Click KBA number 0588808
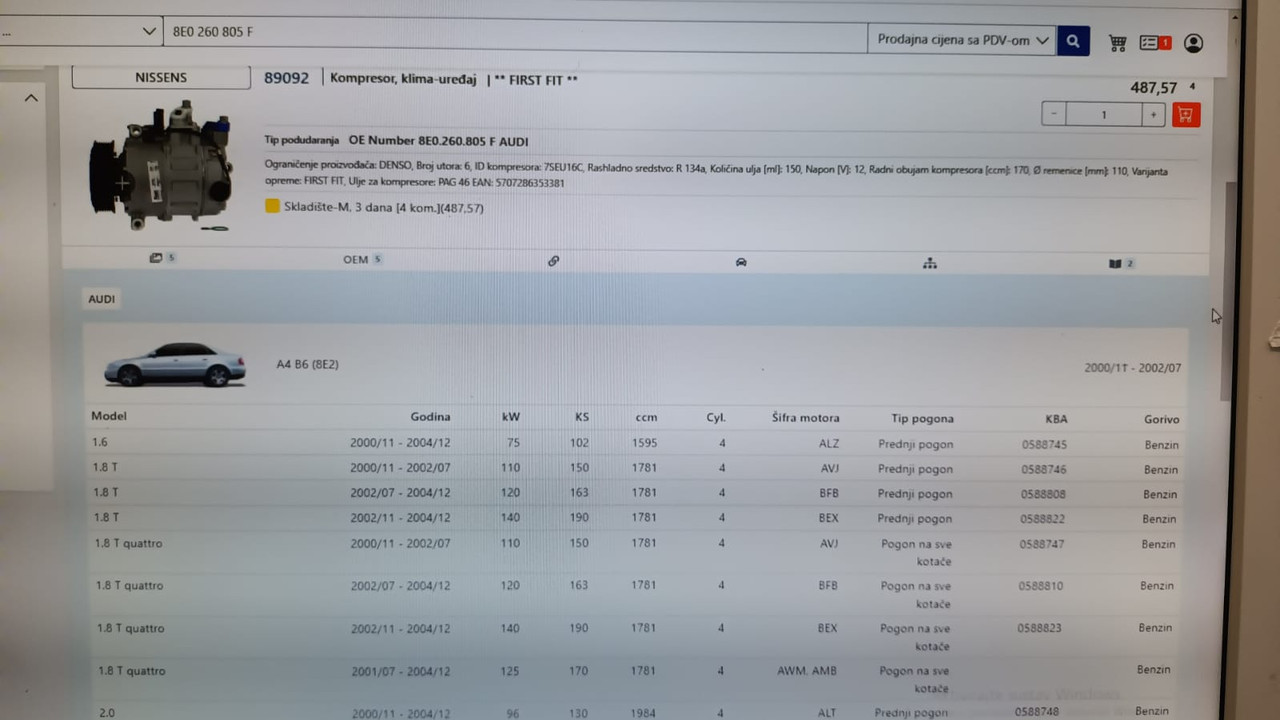The height and width of the screenshot is (720, 1280). point(1044,494)
